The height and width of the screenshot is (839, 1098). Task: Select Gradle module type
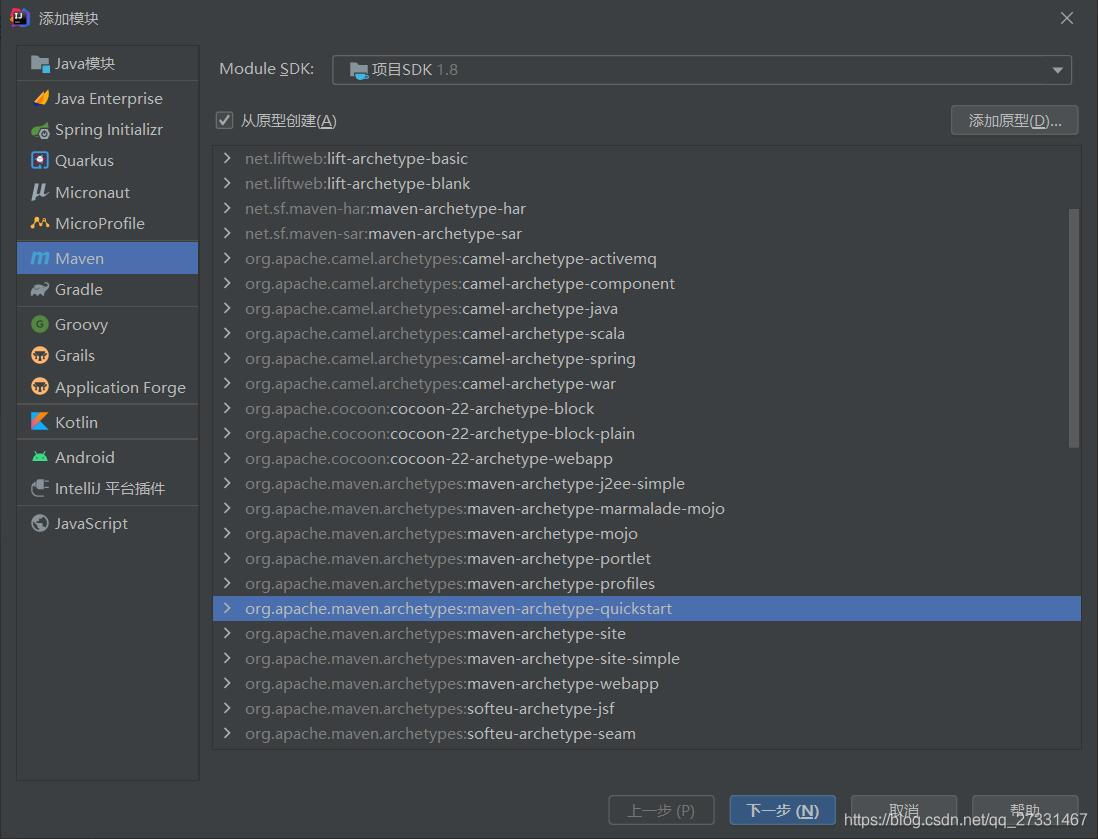(x=108, y=289)
